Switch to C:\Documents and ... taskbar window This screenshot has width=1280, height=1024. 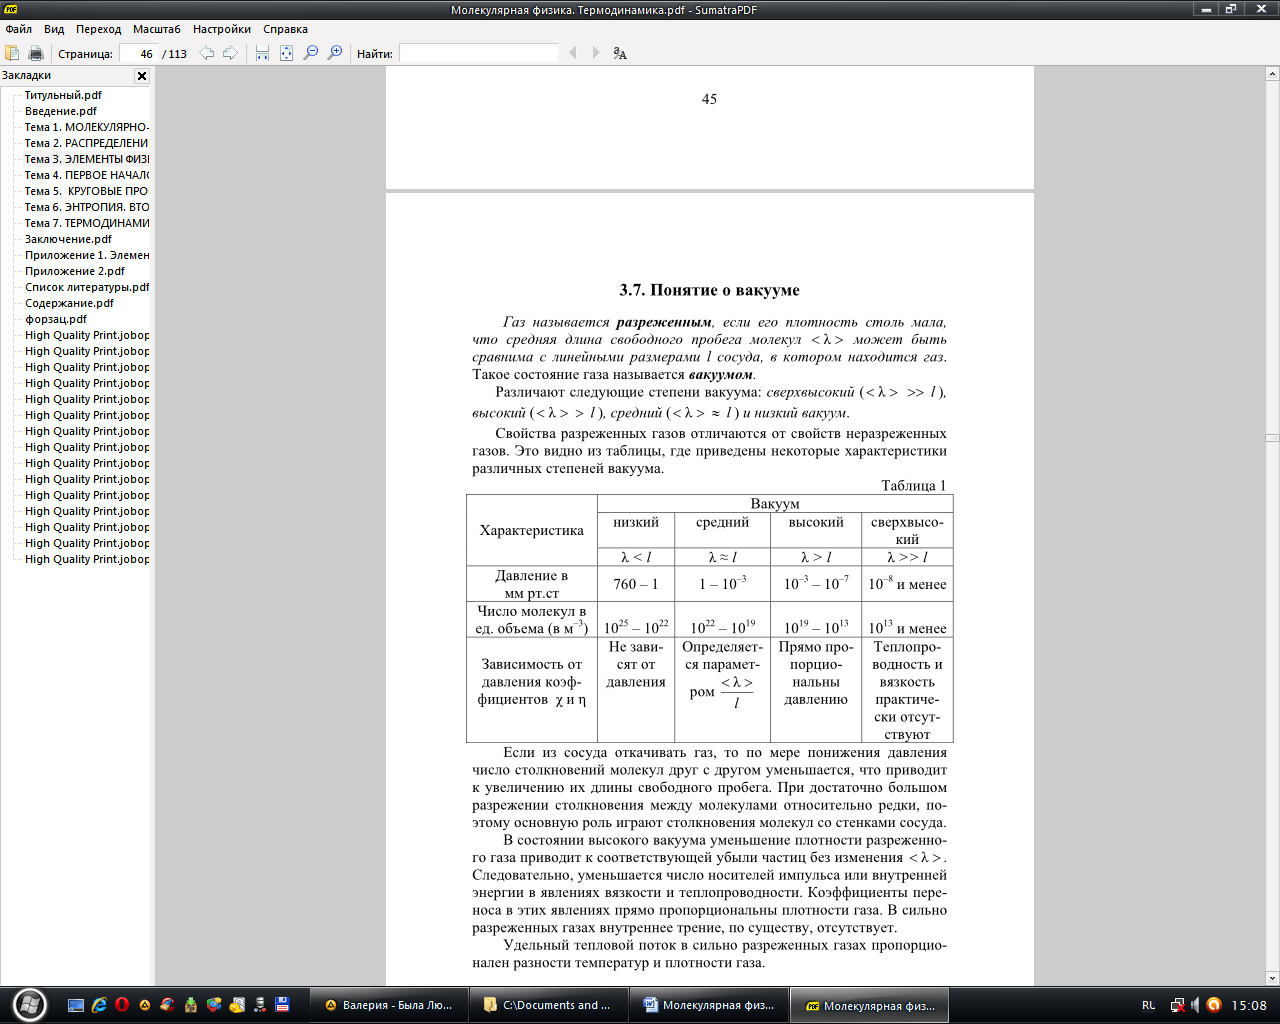coord(548,1005)
